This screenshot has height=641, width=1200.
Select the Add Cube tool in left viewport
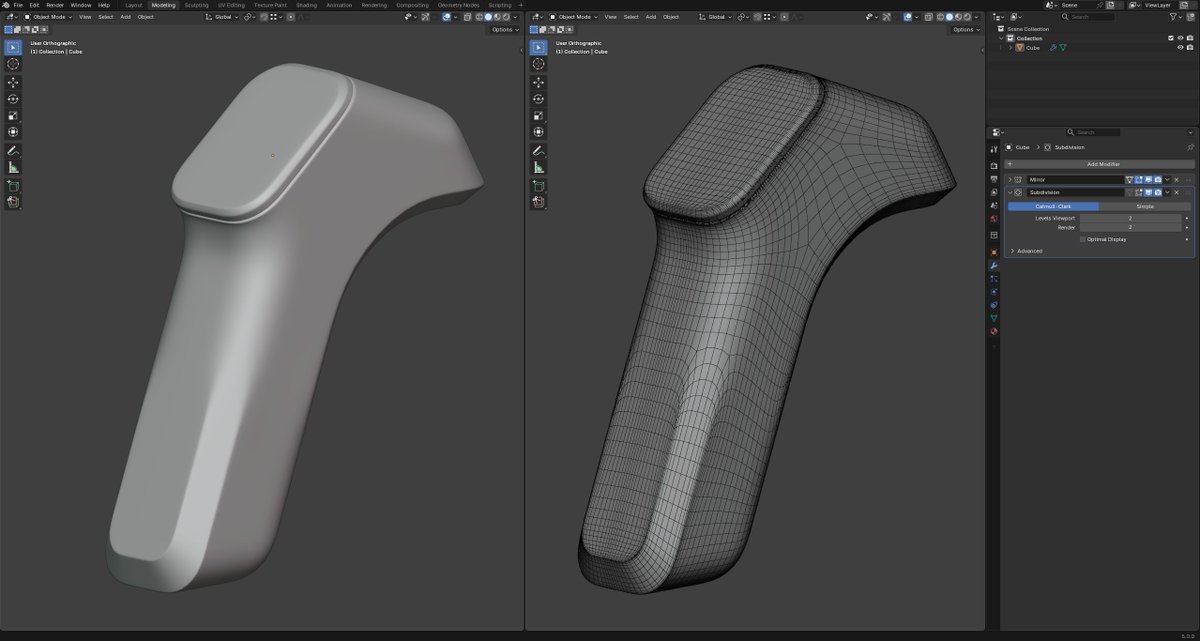[x=12, y=185]
